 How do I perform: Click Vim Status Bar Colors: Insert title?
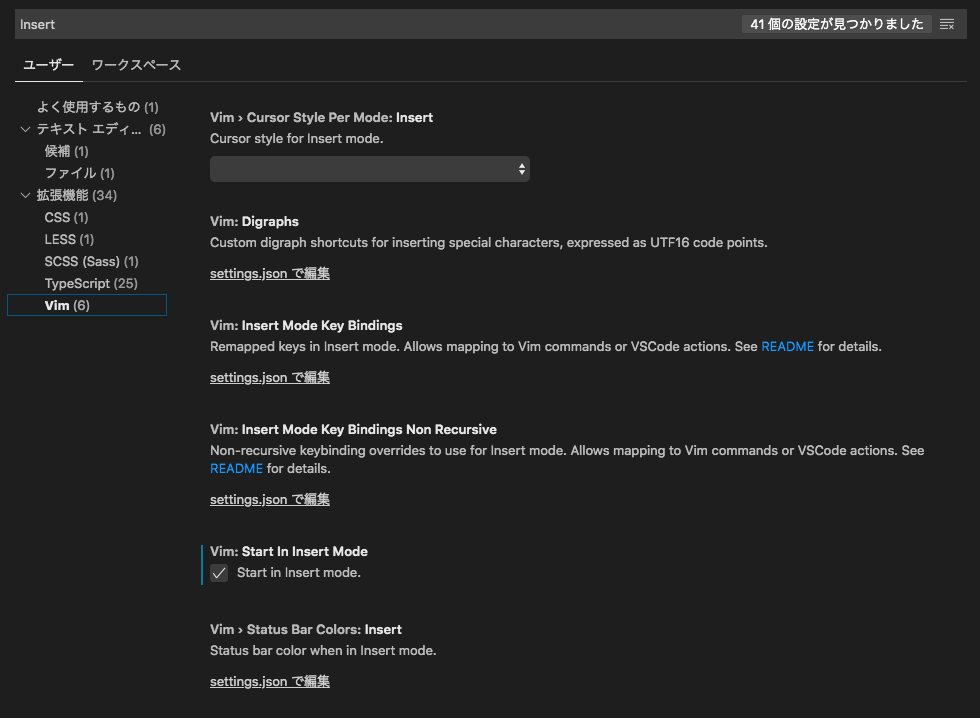click(306, 630)
